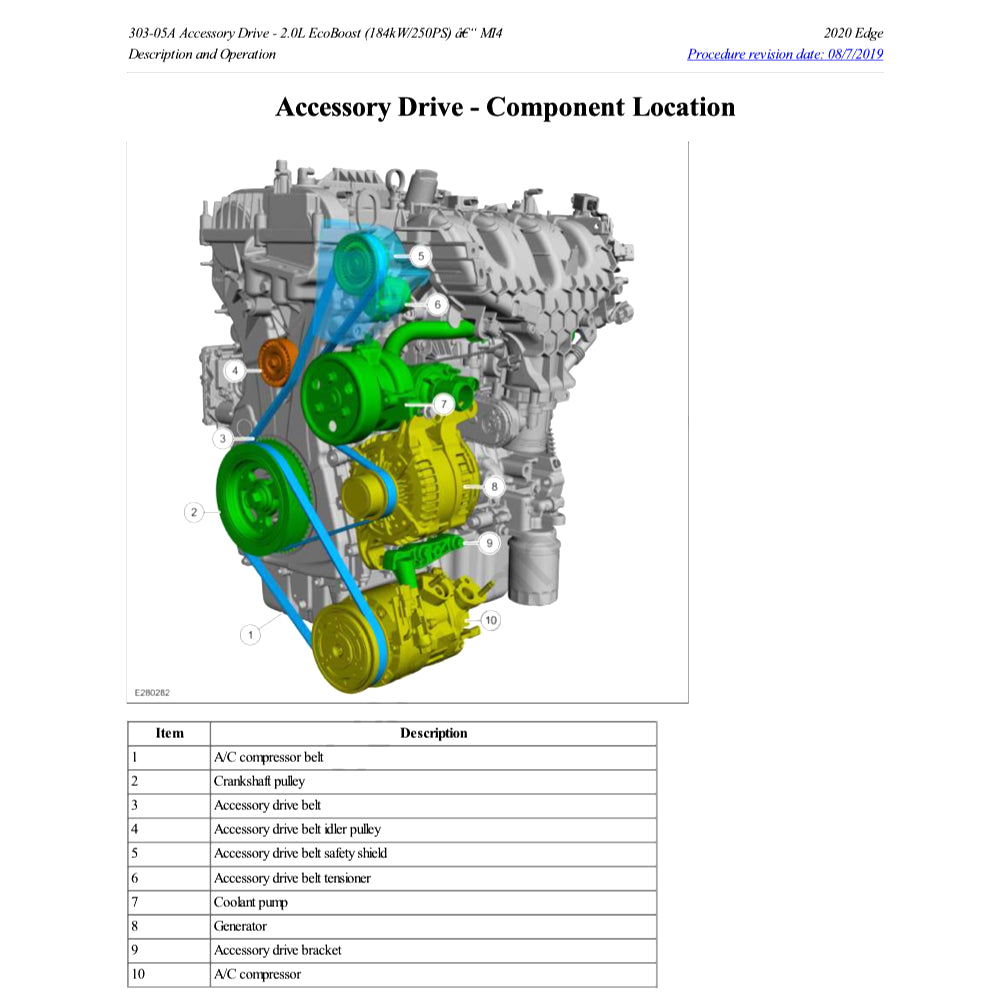
Task: Open the Procedure revision date link
Action: (x=785, y=54)
